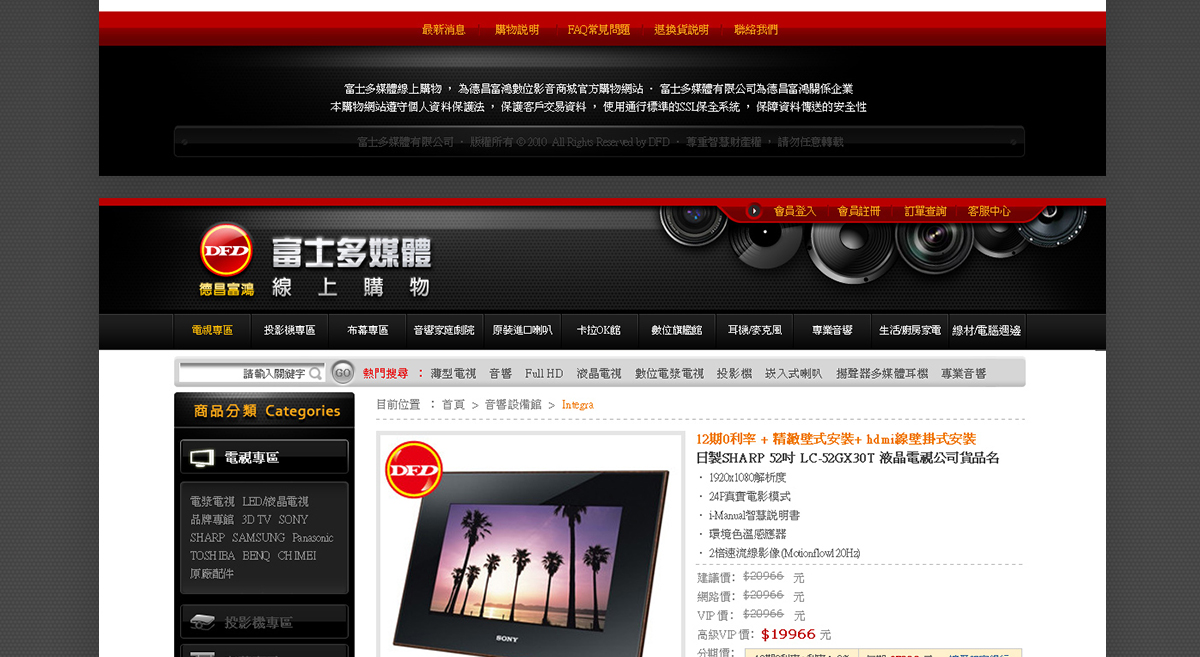Click the 會員登入 link
1200x657 pixels.
[x=795, y=211]
